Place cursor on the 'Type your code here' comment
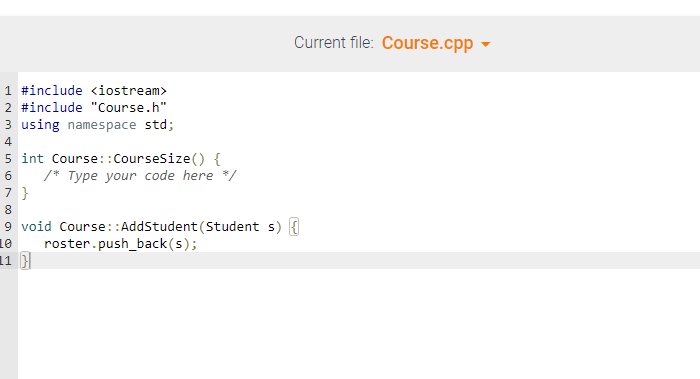Image resolution: width=700 pixels, height=379 pixels. [x=140, y=175]
